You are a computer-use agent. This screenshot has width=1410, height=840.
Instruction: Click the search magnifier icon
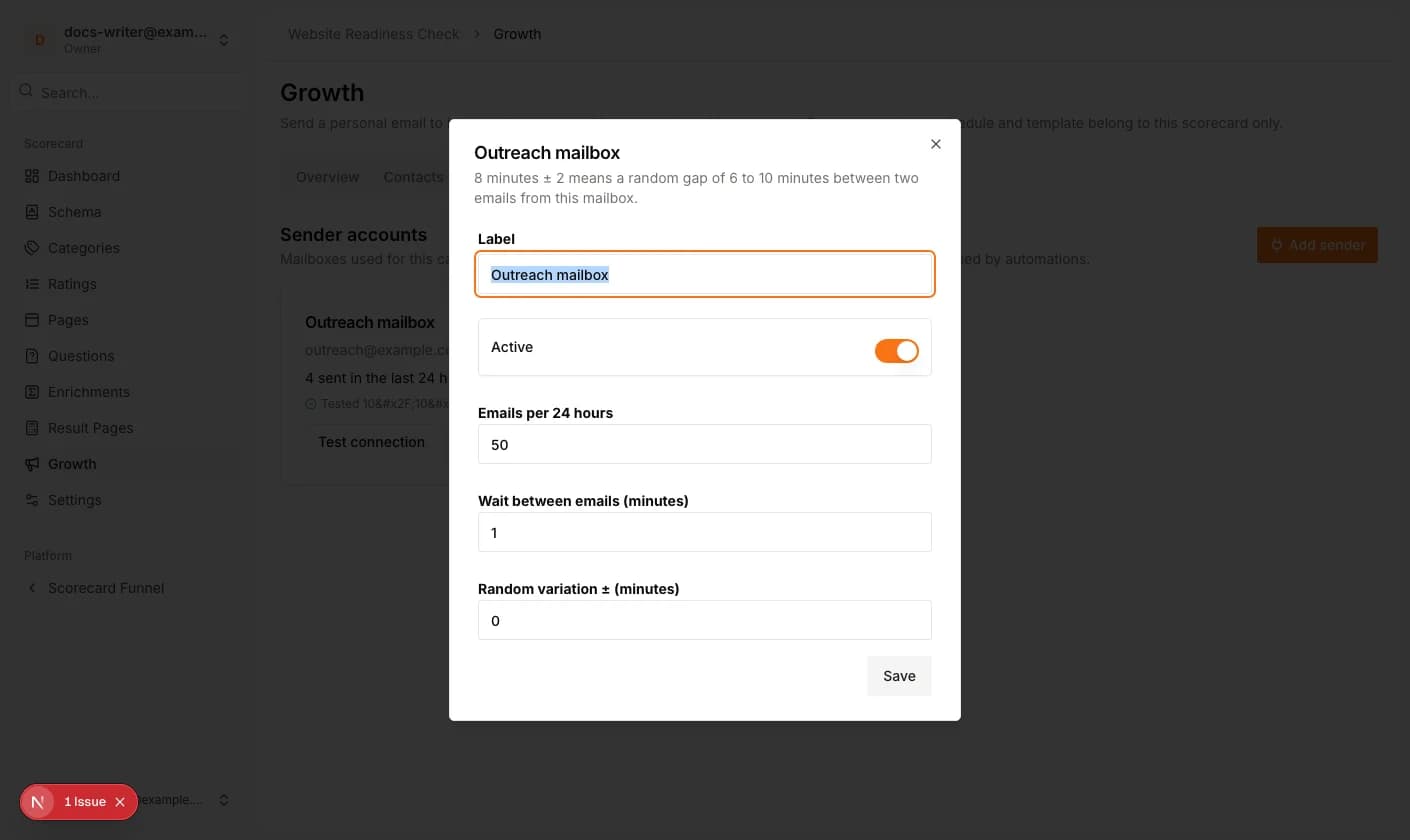(x=26, y=92)
